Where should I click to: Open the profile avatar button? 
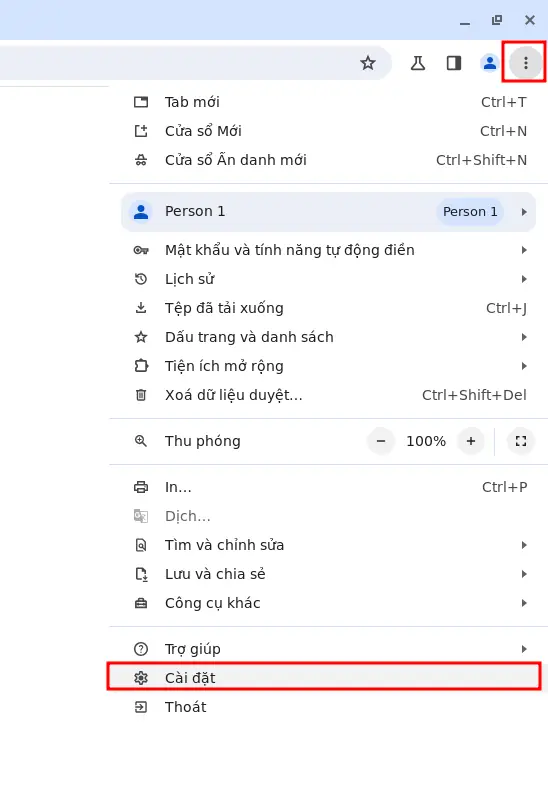tap(489, 63)
